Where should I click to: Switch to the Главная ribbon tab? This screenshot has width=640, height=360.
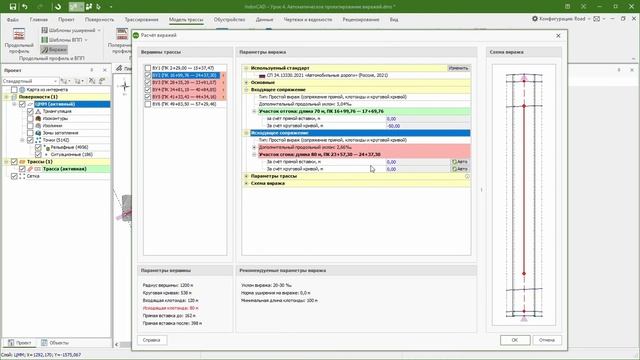(x=38, y=20)
